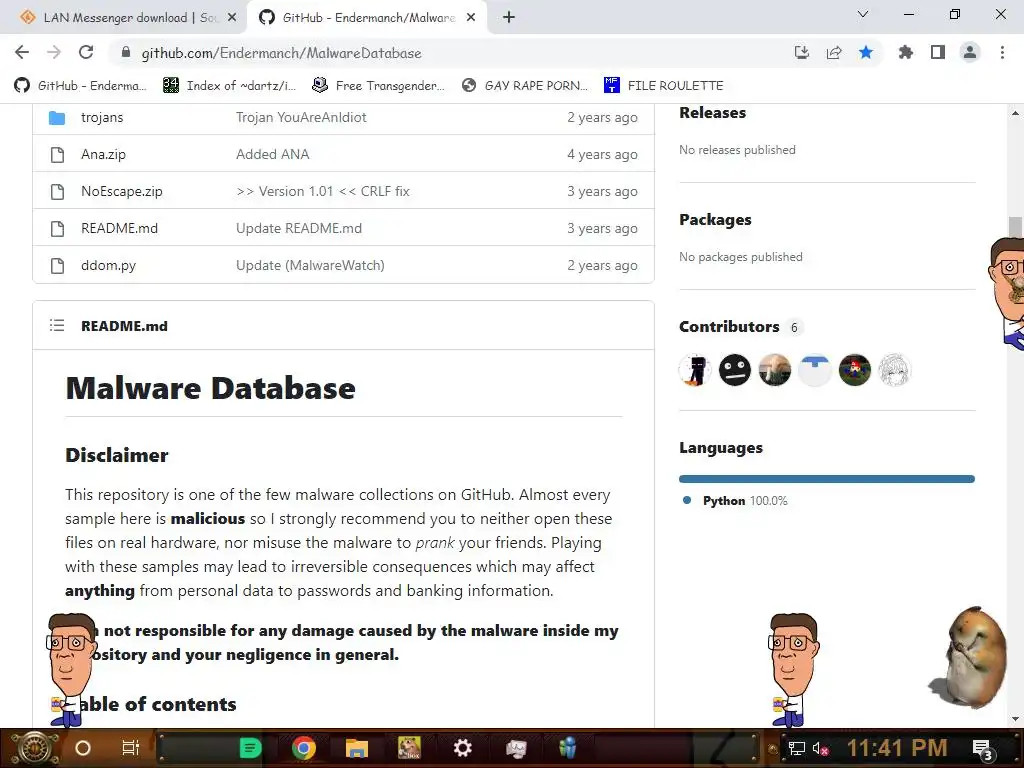
Task: Open the Packages section heading
Action: [715, 220]
